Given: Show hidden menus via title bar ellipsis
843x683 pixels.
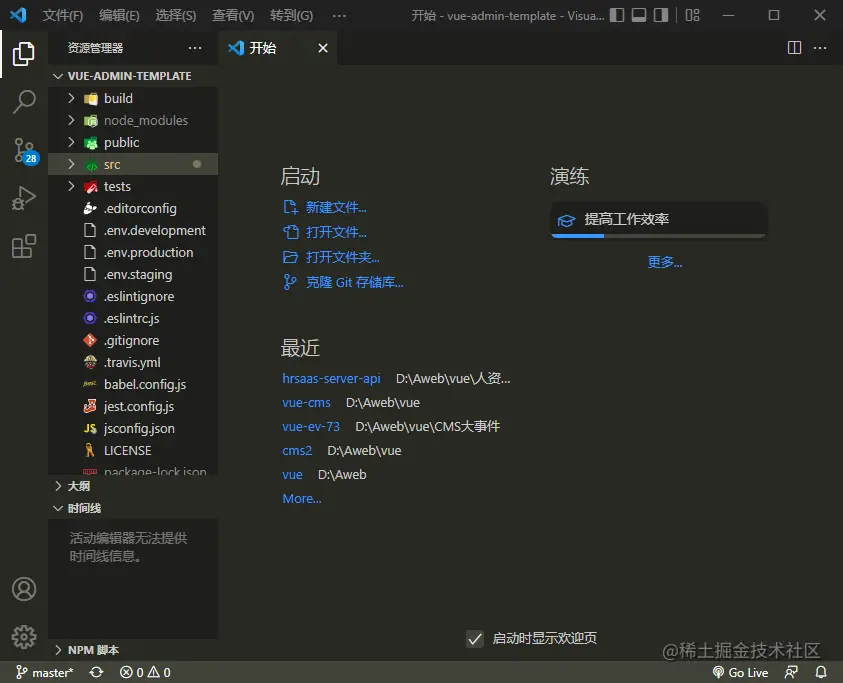Looking at the screenshot, I should [x=339, y=16].
